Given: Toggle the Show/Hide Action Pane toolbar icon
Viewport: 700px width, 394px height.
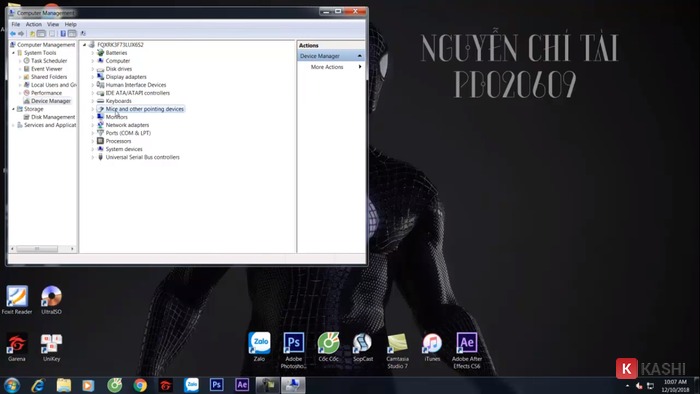Looking at the screenshot, I should (72, 33).
